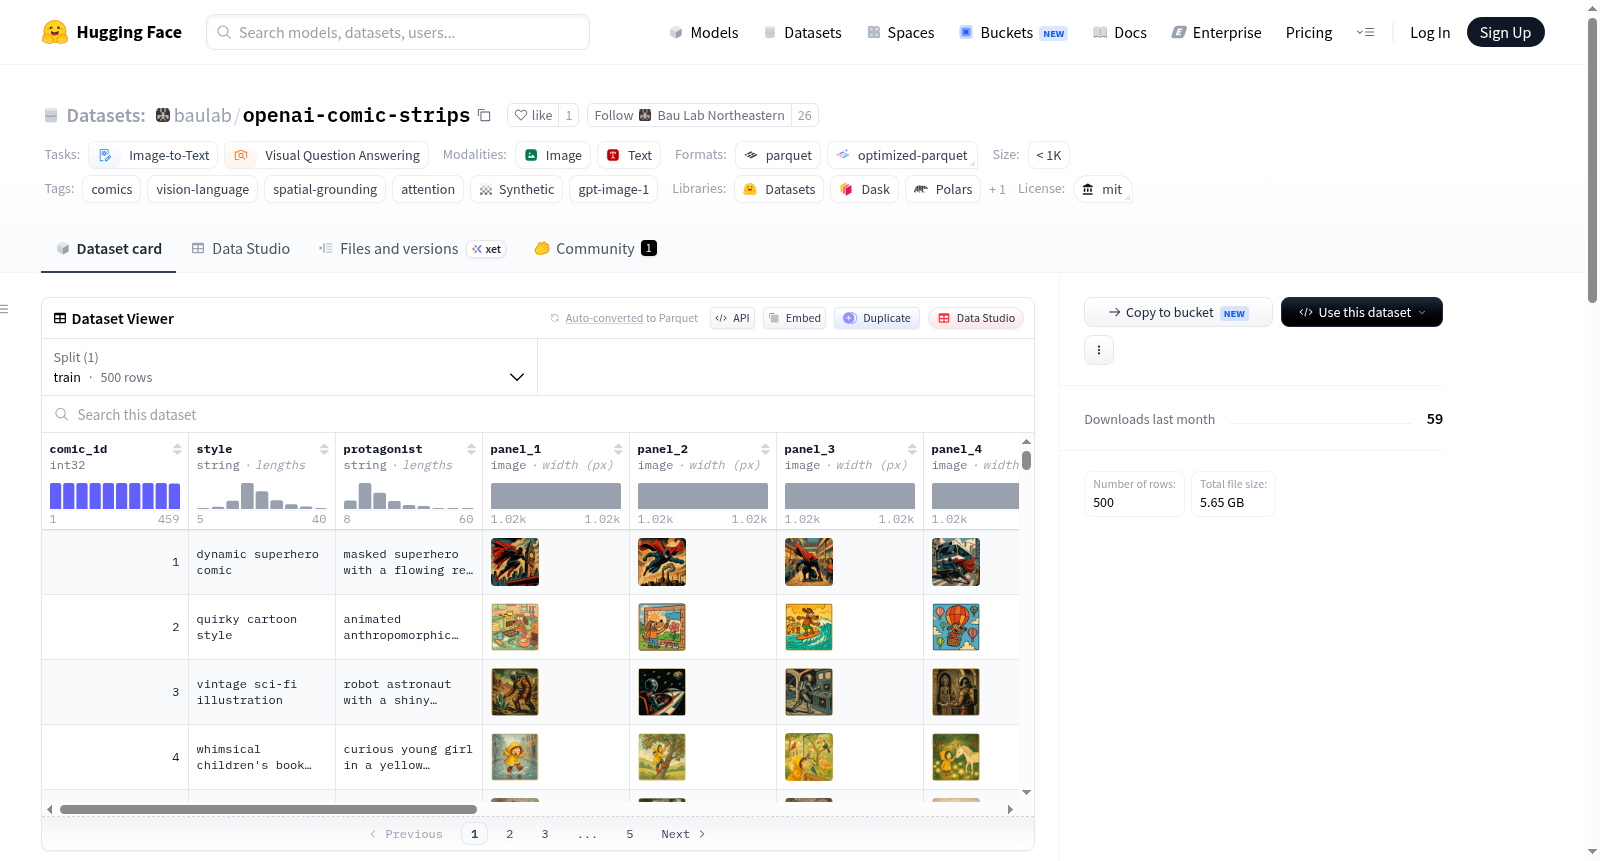Click the Hugging Face logo icon
The image size is (1600, 861).
pos(55,32)
